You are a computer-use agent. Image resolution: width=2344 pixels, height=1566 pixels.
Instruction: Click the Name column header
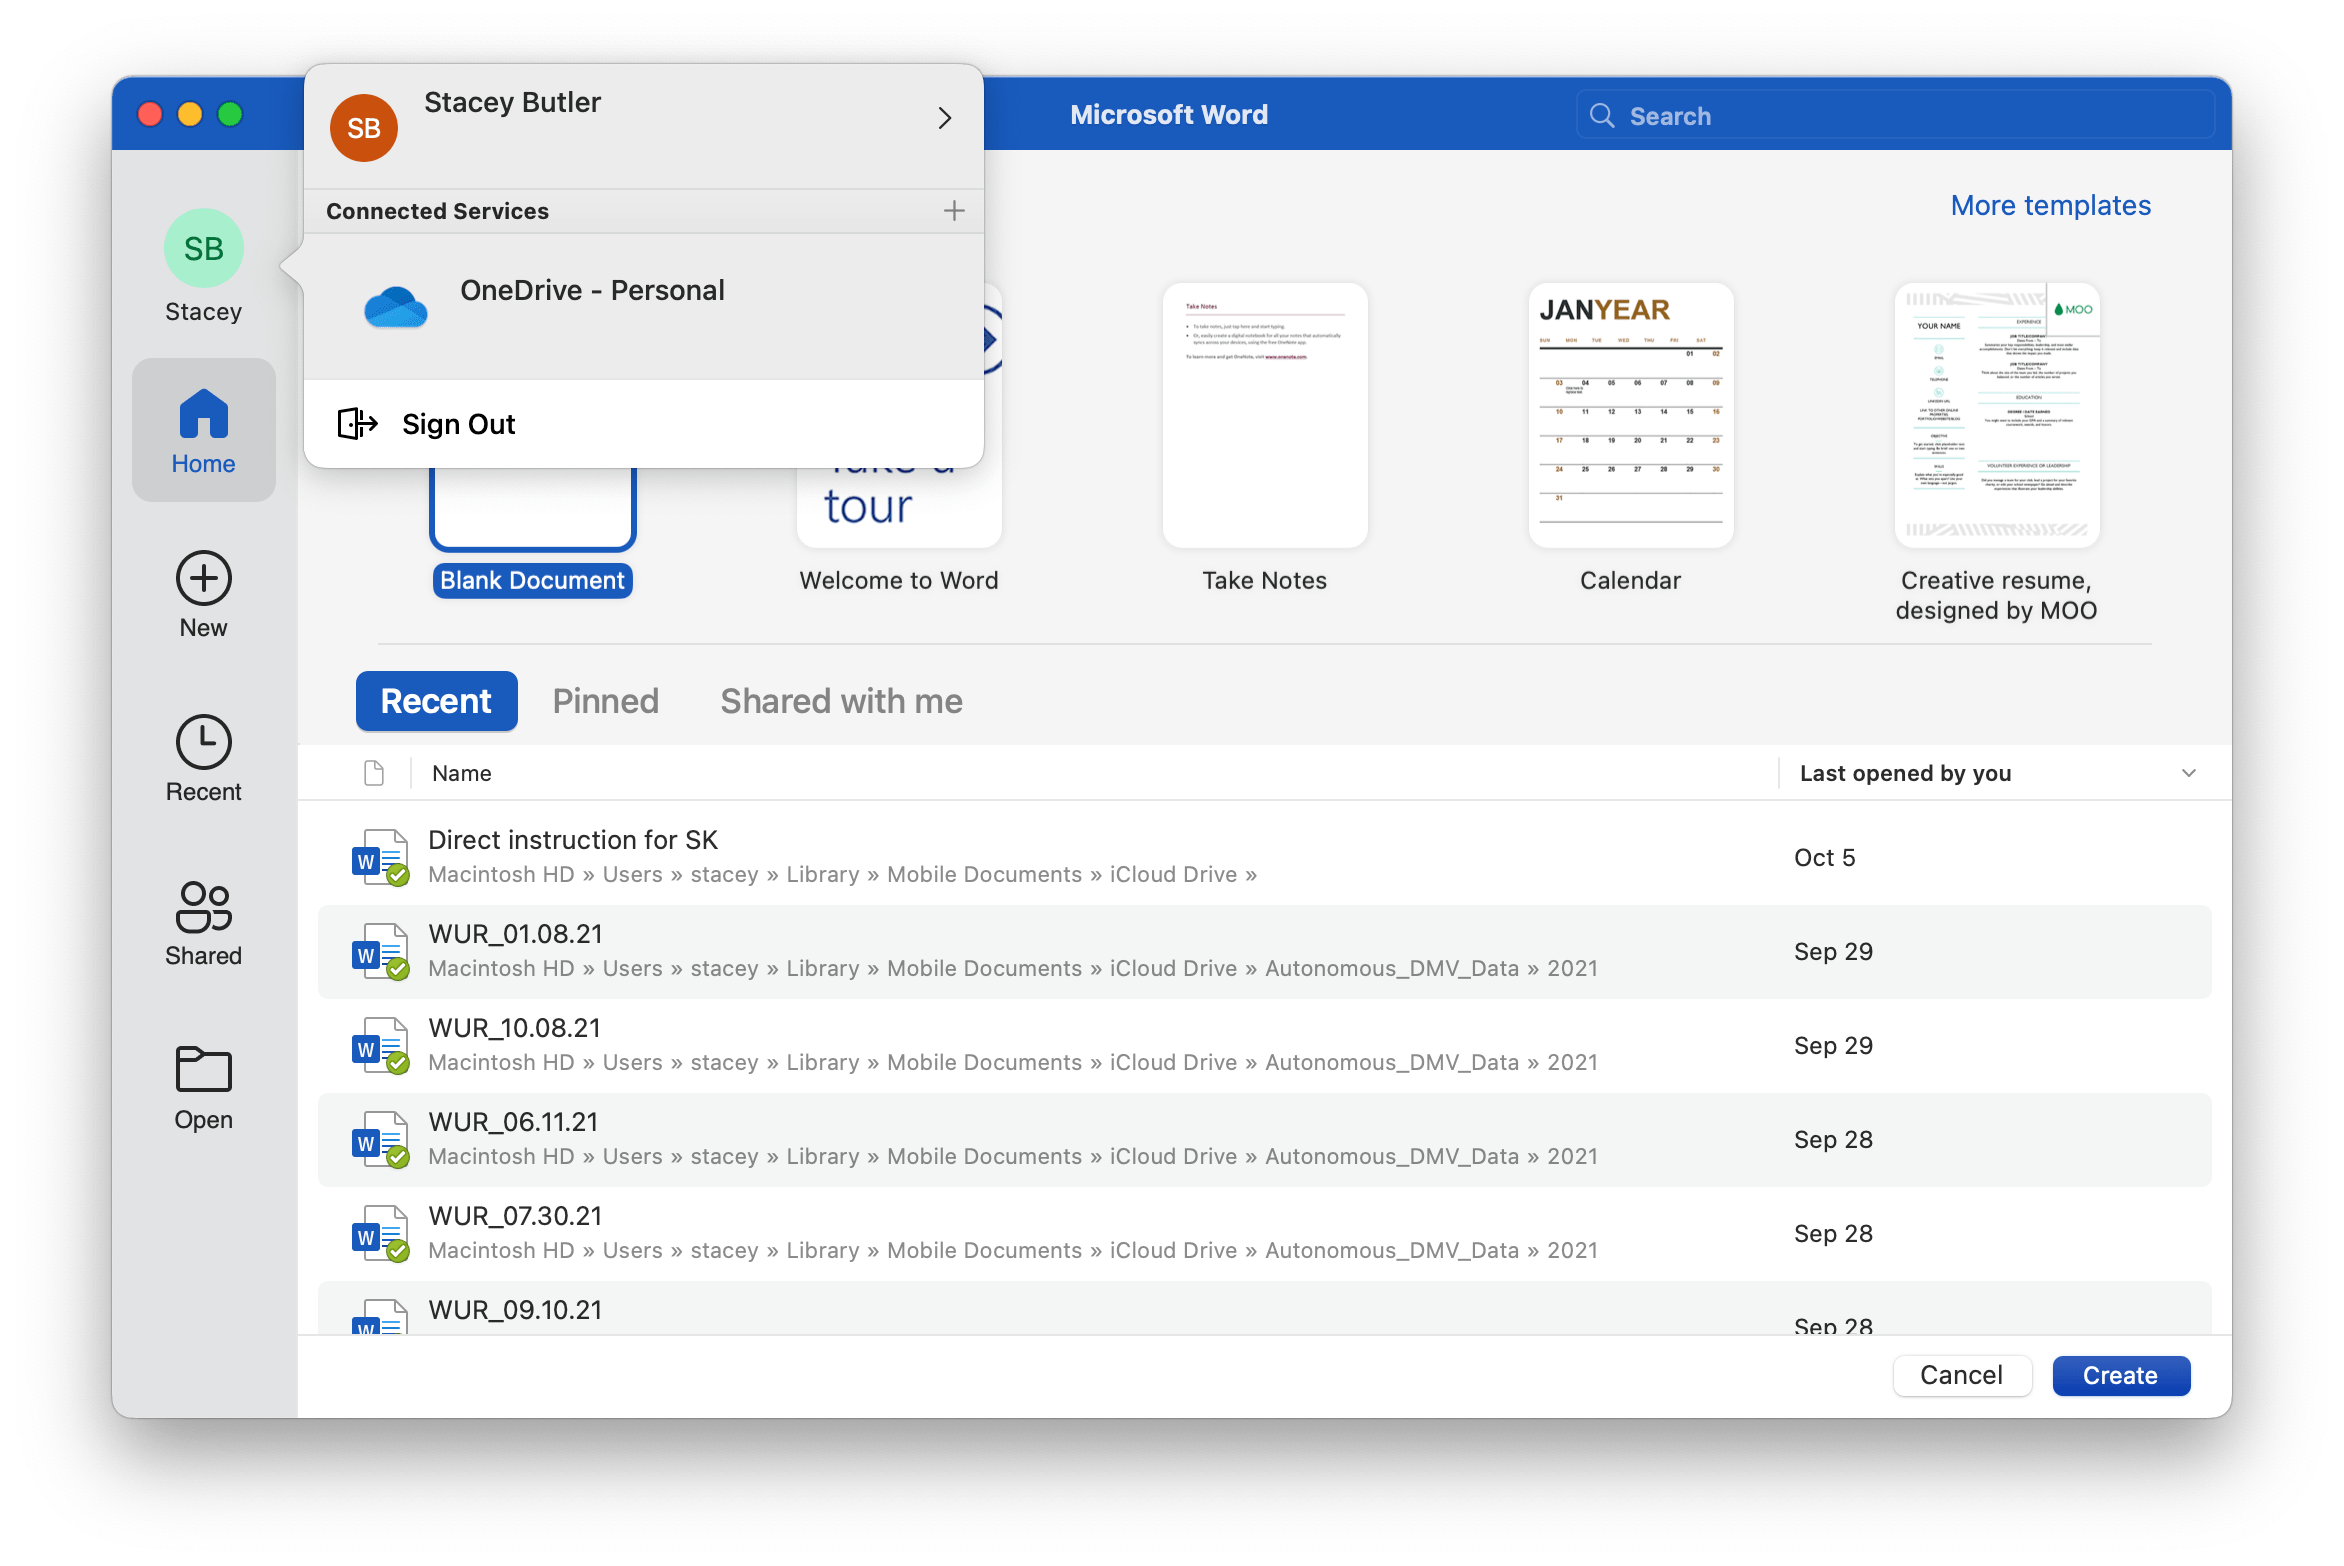[462, 773]
